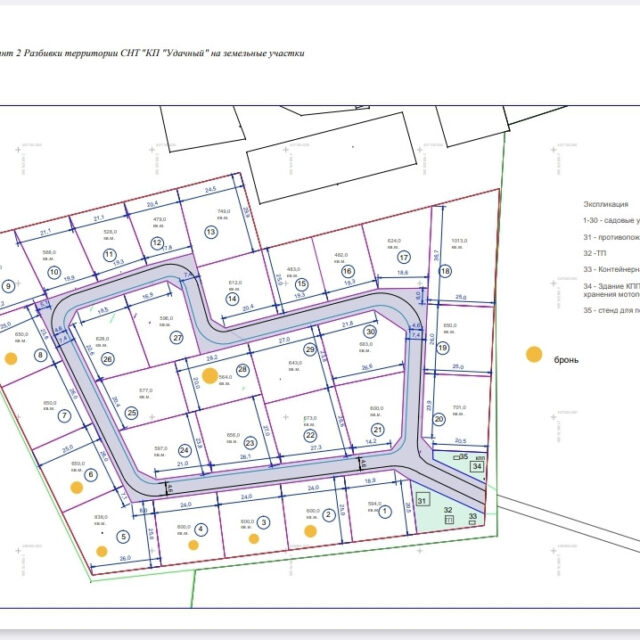This screenshot has height=640, width=640.
Task: Click area value '1013,0' in plot 18
Action: click(459, 241)
